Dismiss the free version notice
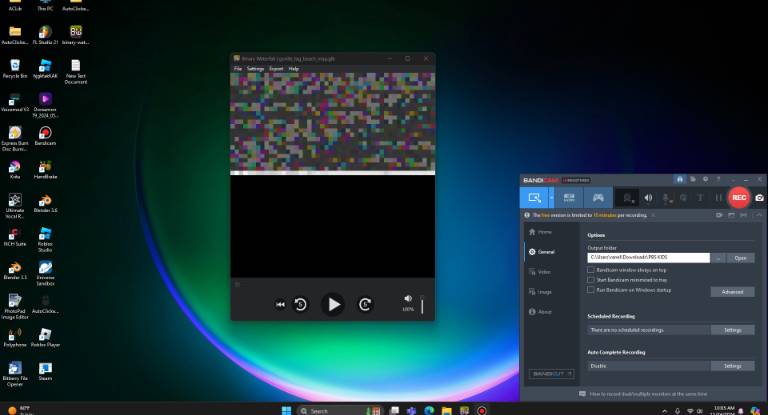 (x=653, y=215)
